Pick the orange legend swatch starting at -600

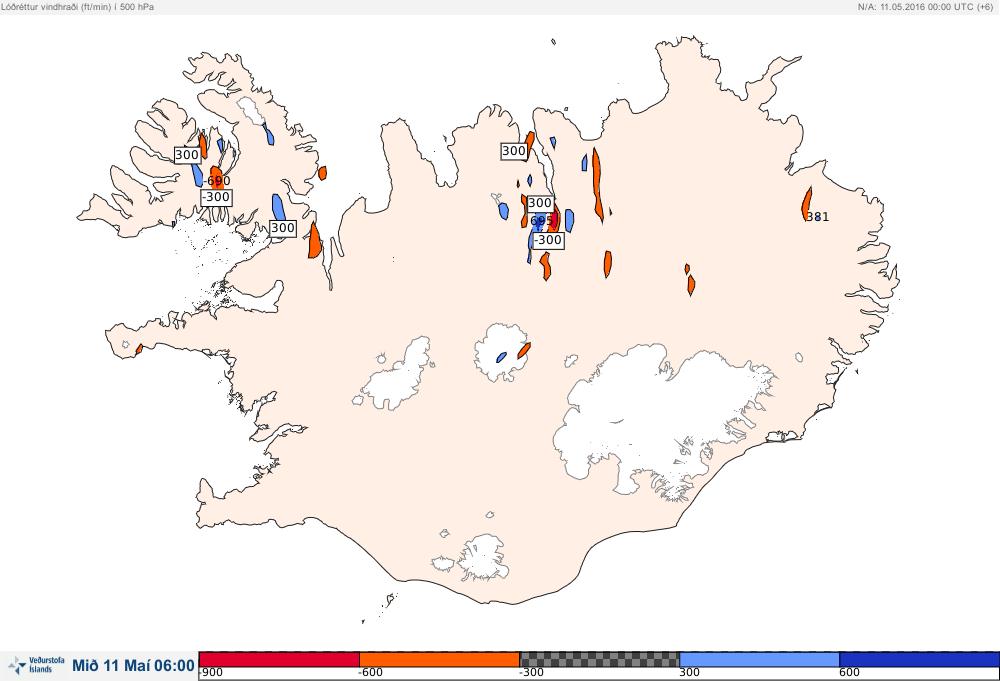[439, 659]
